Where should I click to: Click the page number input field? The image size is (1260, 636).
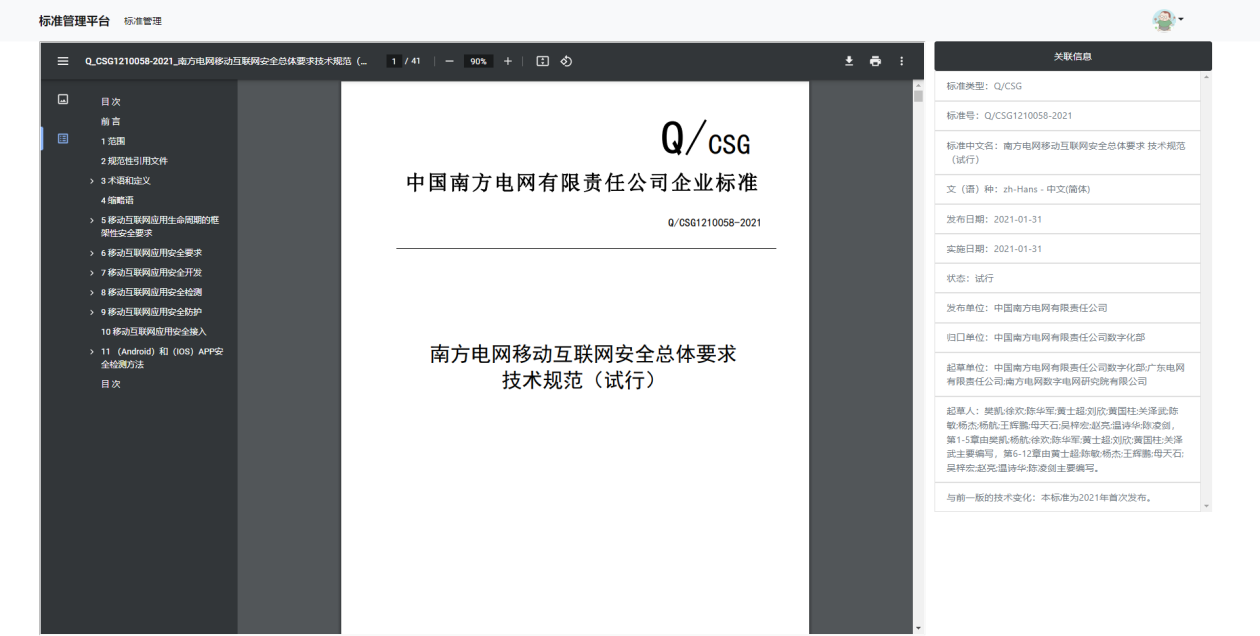[x=395, y=61]
